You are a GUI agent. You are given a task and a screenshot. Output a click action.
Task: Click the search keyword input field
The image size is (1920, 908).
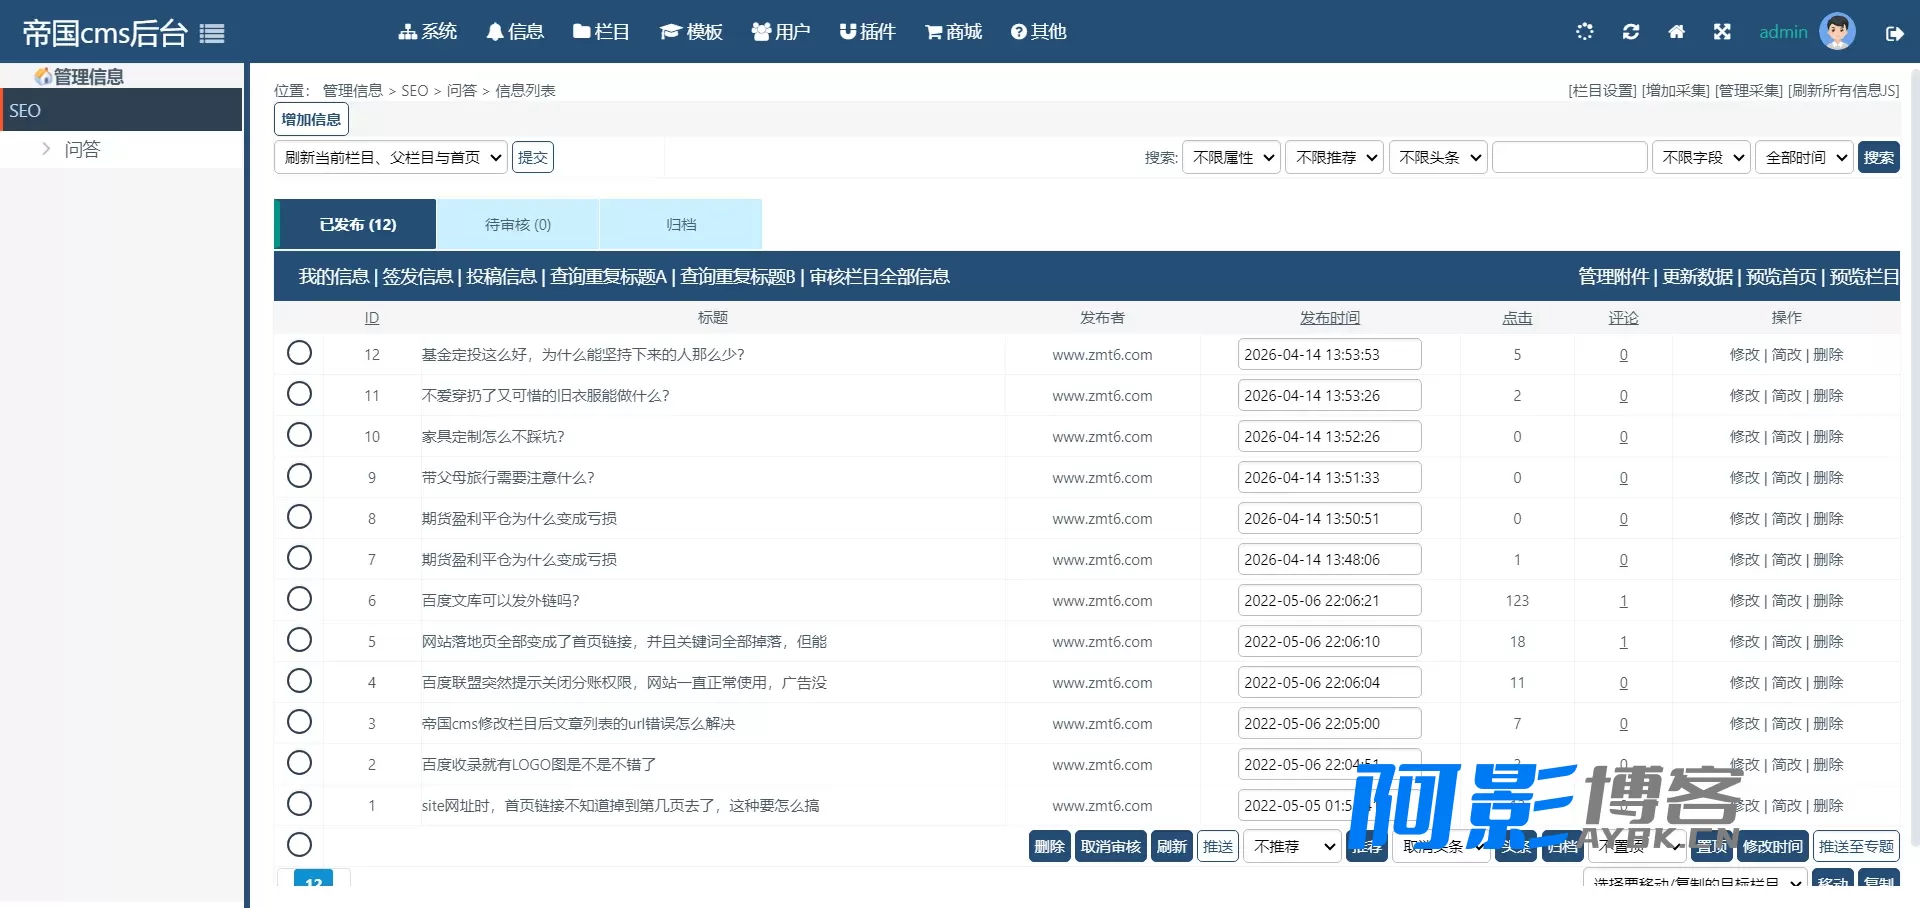[1570, 157]
